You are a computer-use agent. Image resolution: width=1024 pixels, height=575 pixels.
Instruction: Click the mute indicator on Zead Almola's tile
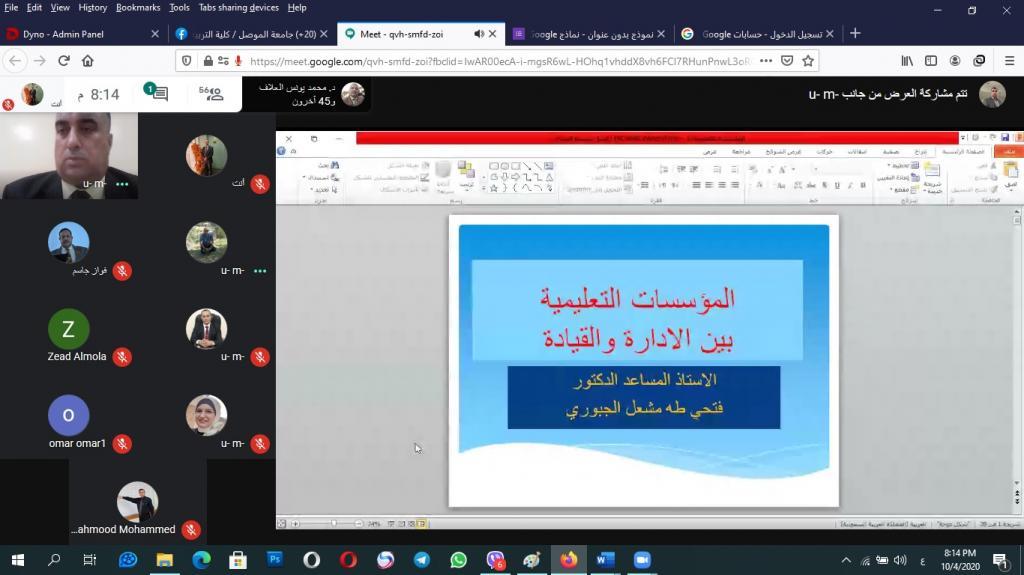click(x=122, y=357)
